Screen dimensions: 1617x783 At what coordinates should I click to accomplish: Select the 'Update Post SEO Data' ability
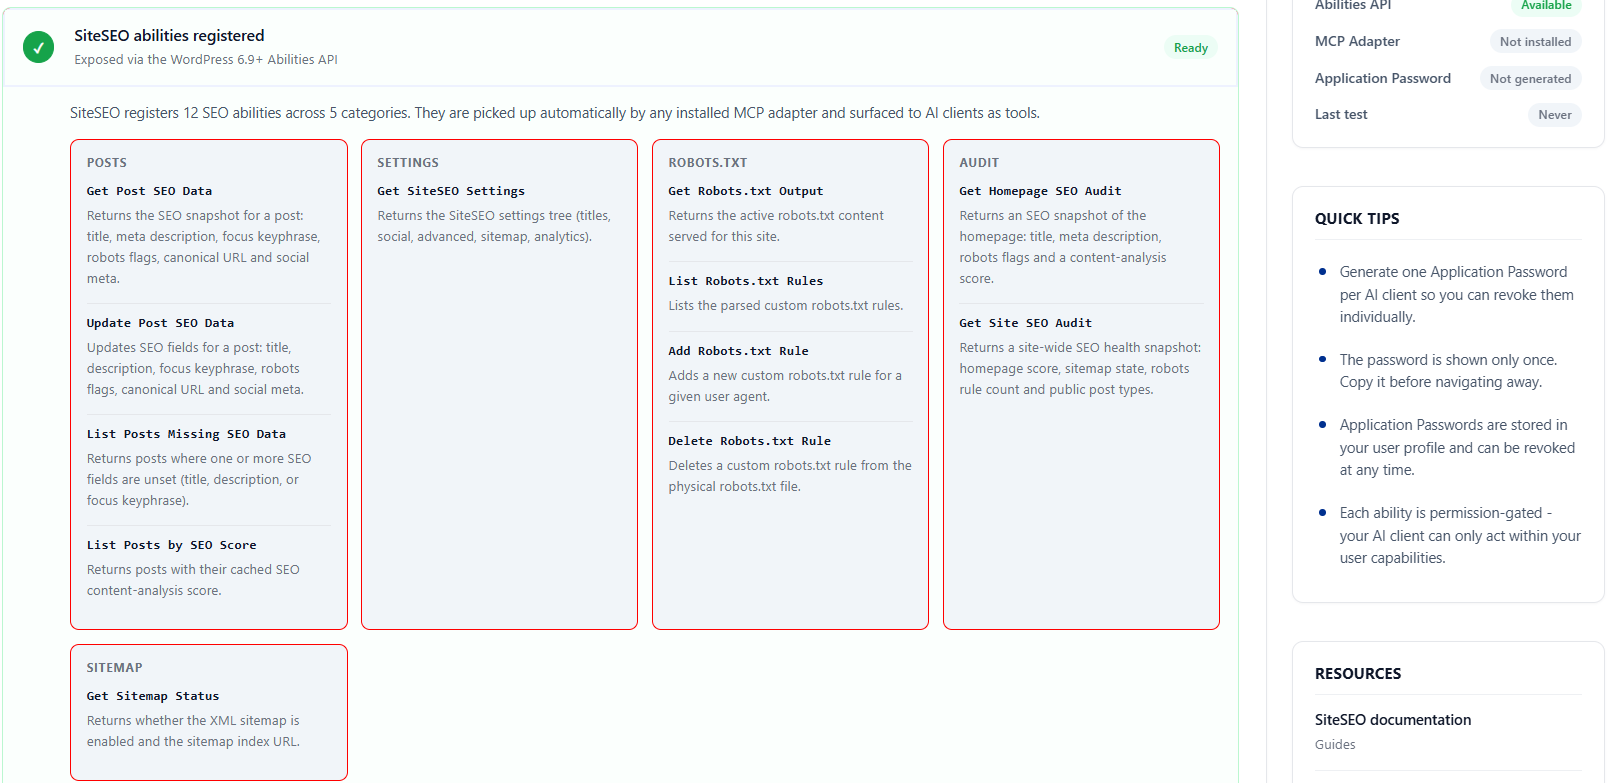tap(160, 323)
